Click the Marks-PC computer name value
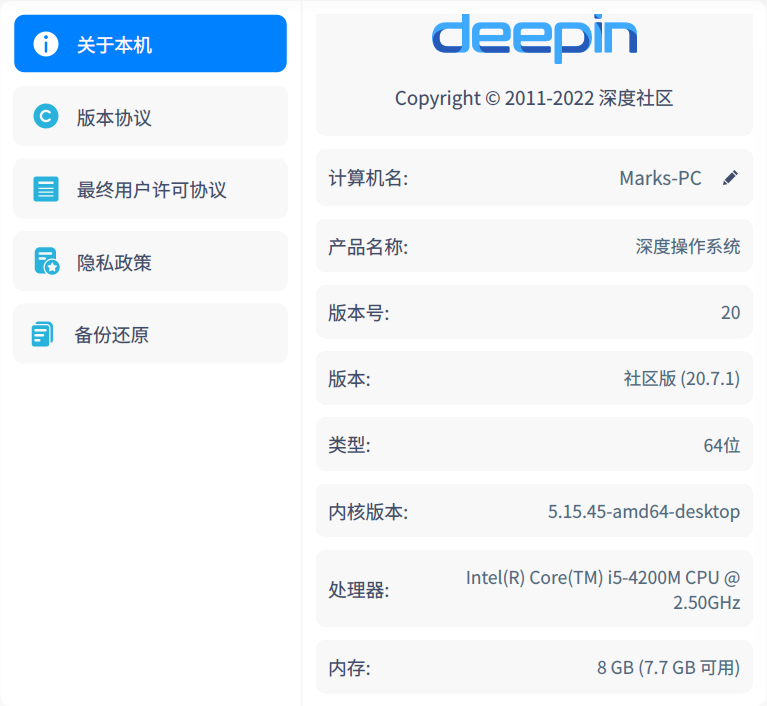Image resolution: width=767 pixels, height=706 pixels. tap(660, 178)
